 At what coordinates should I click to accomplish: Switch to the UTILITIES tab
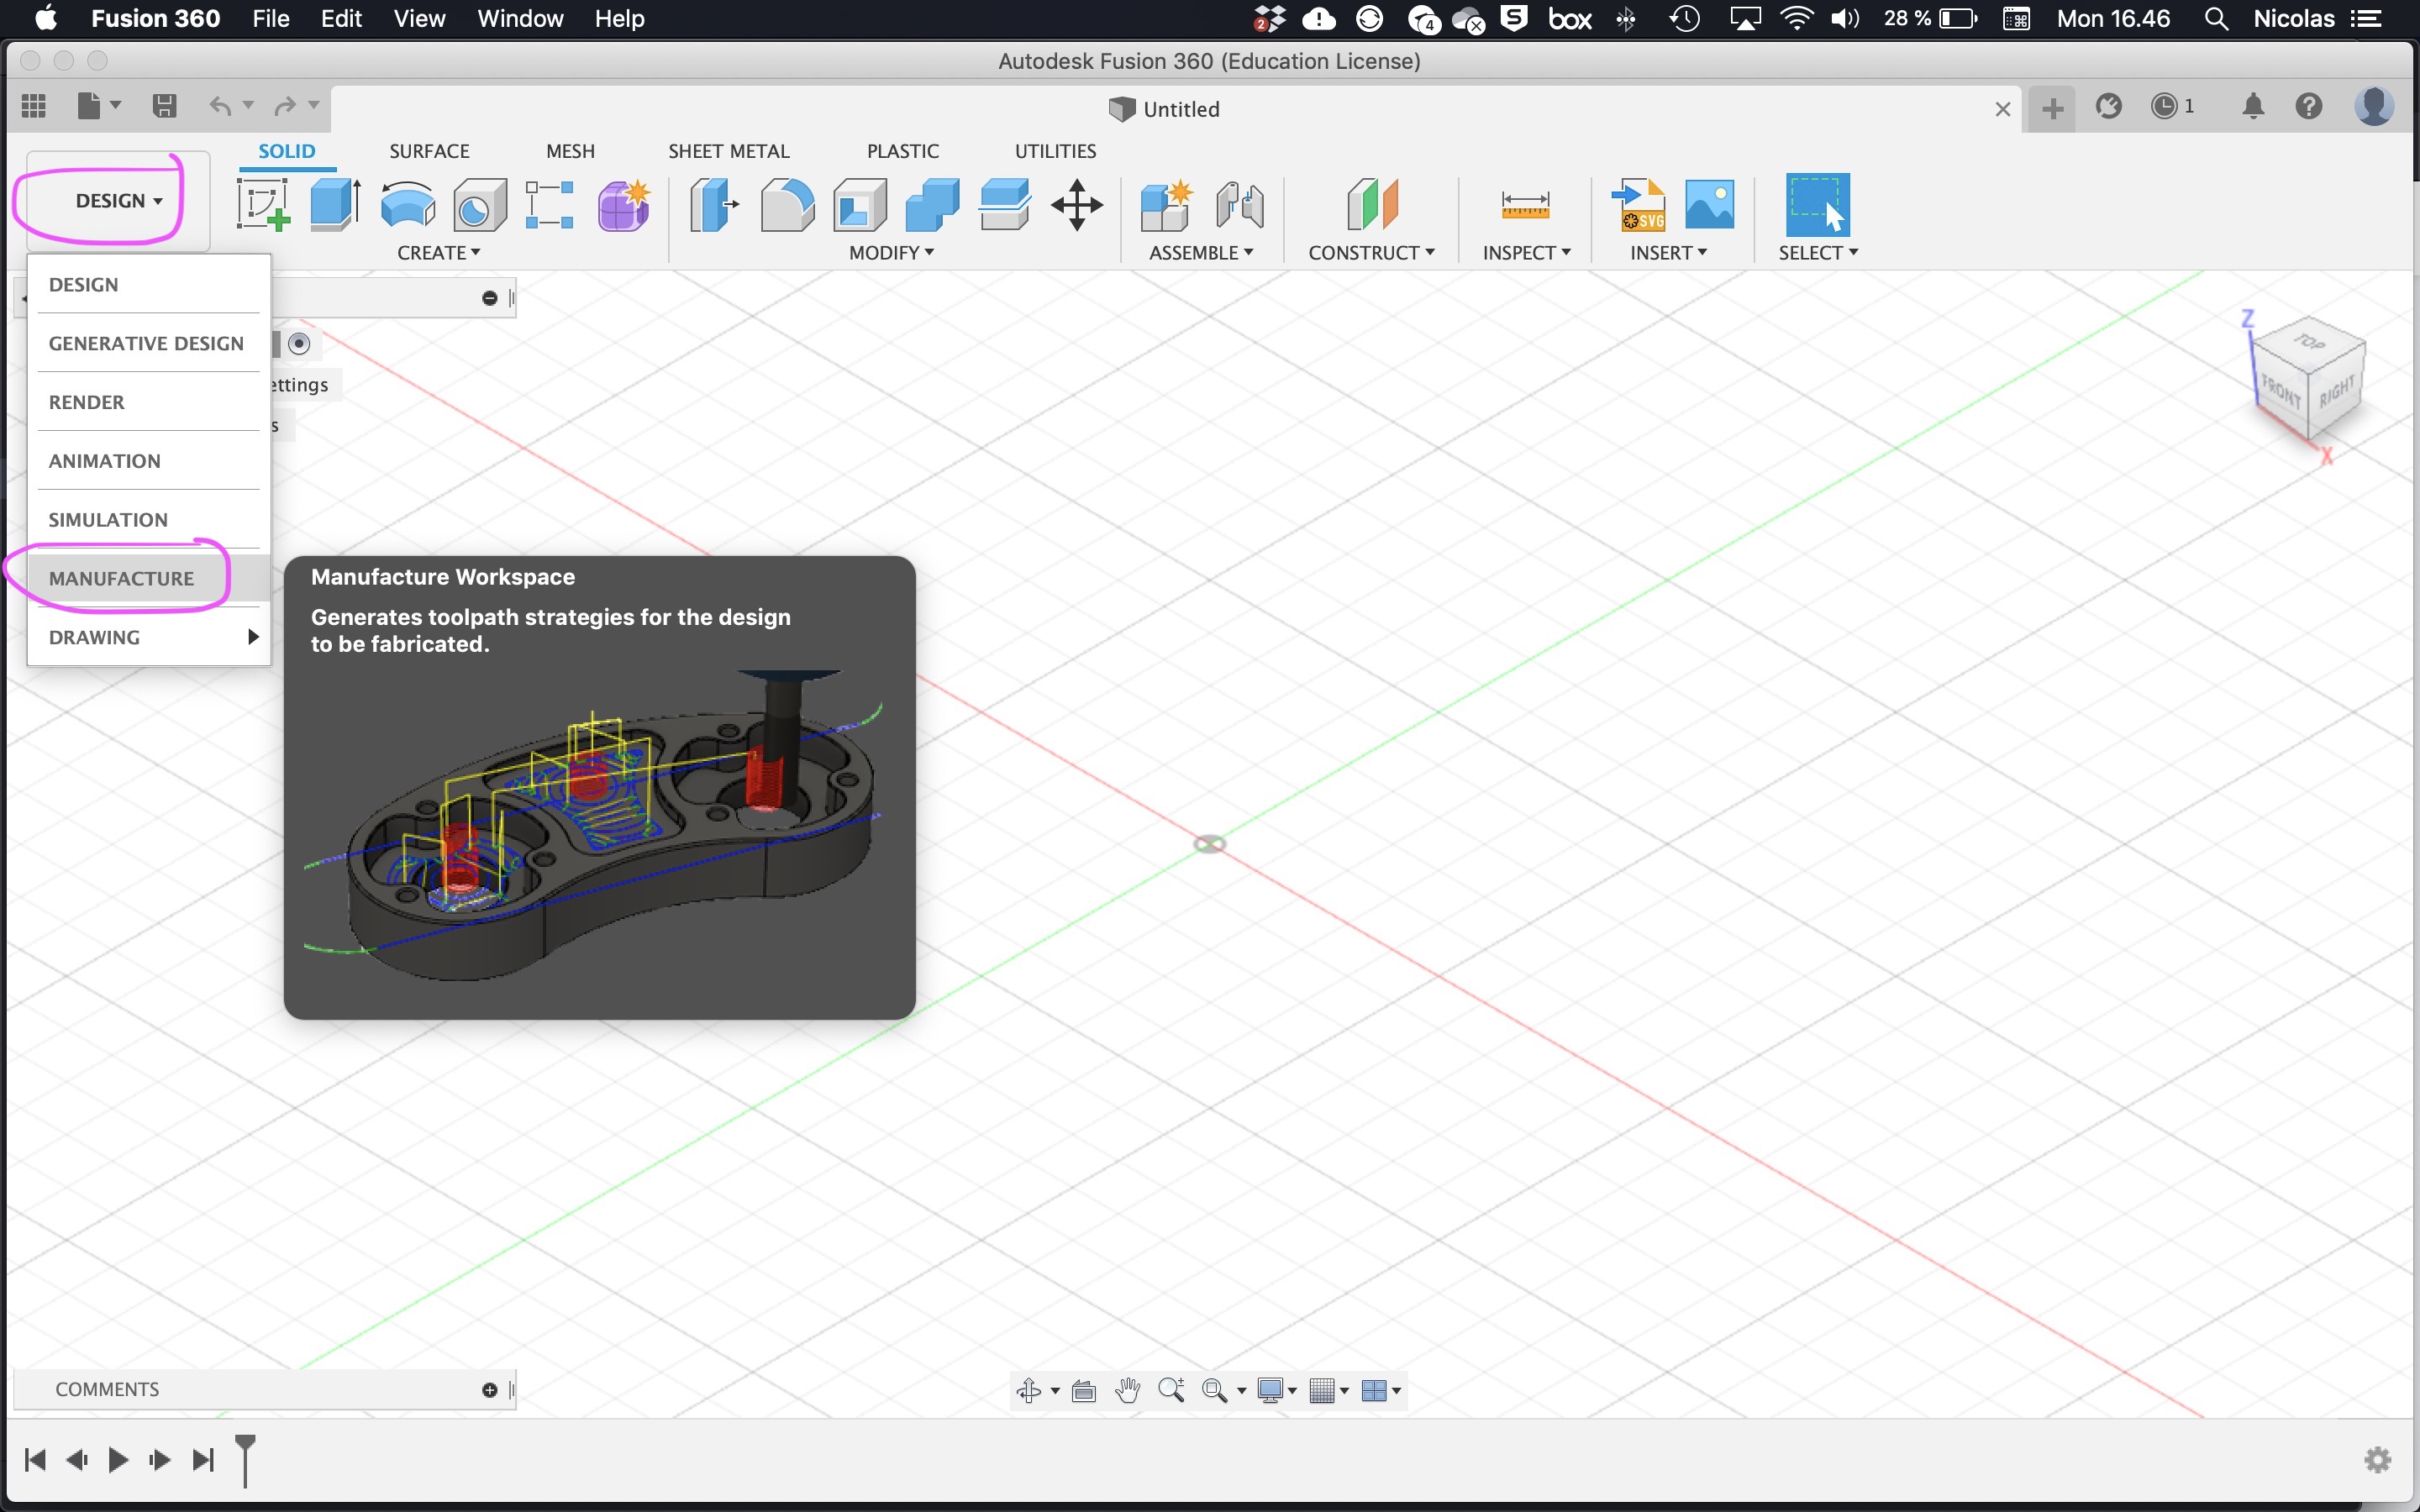(1056, 151)
